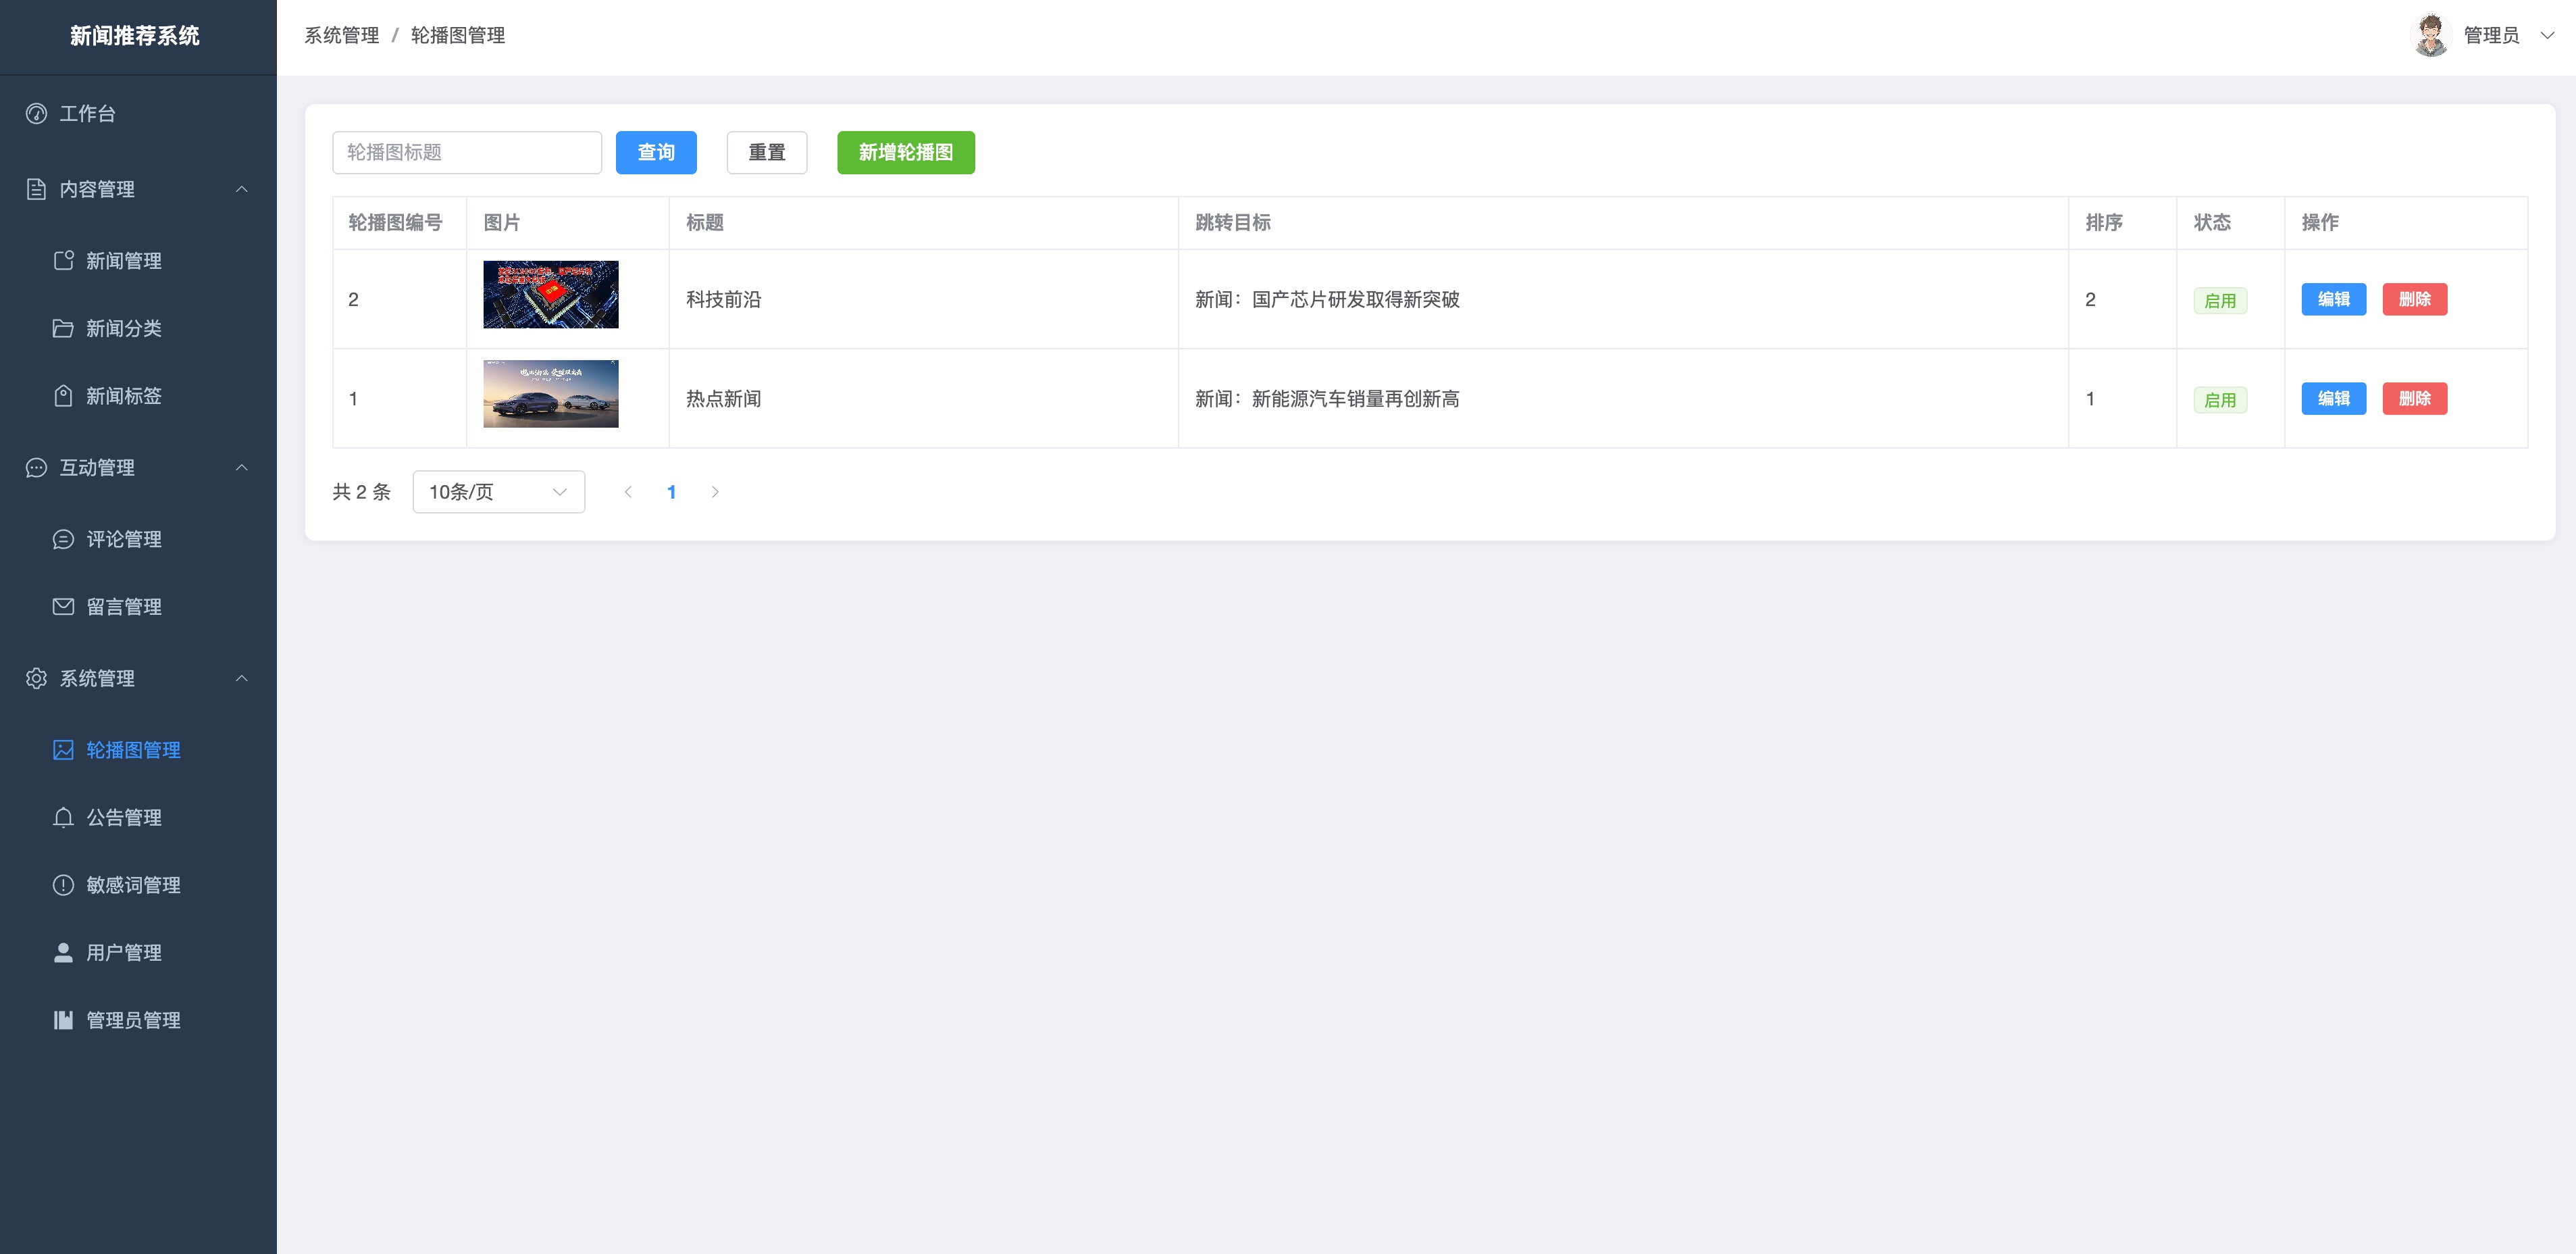Edit the 科技前沿 carousel row
This screenshot has height=1254, width=2576.
coord(2333,299)
